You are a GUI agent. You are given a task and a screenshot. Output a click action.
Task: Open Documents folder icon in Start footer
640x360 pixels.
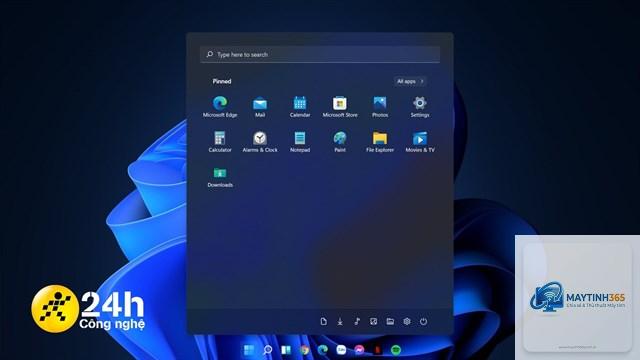coord(323,322)
